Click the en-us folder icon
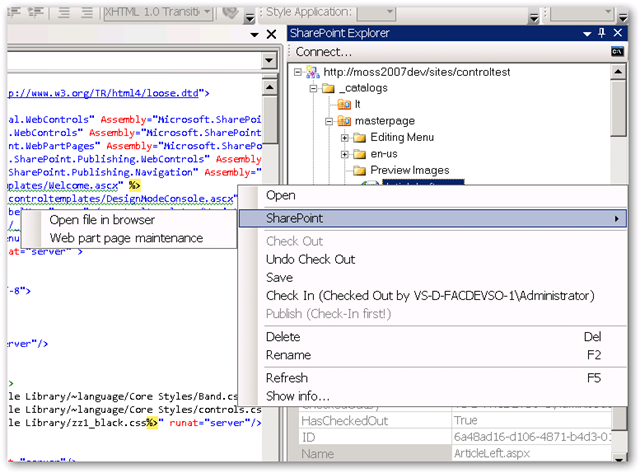Viewport: 640px width, 473px height. (x=360, y=154)
